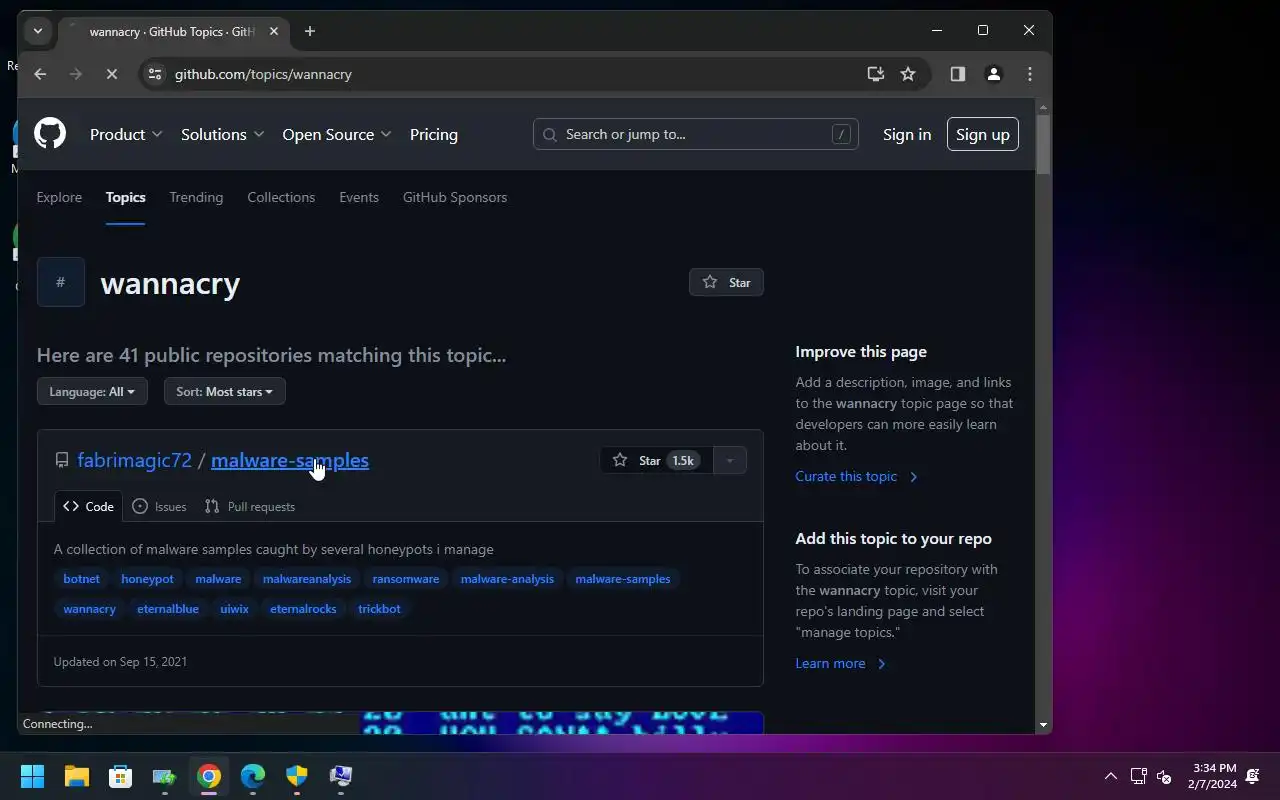Expand the Open Source menu

point(337,134)
